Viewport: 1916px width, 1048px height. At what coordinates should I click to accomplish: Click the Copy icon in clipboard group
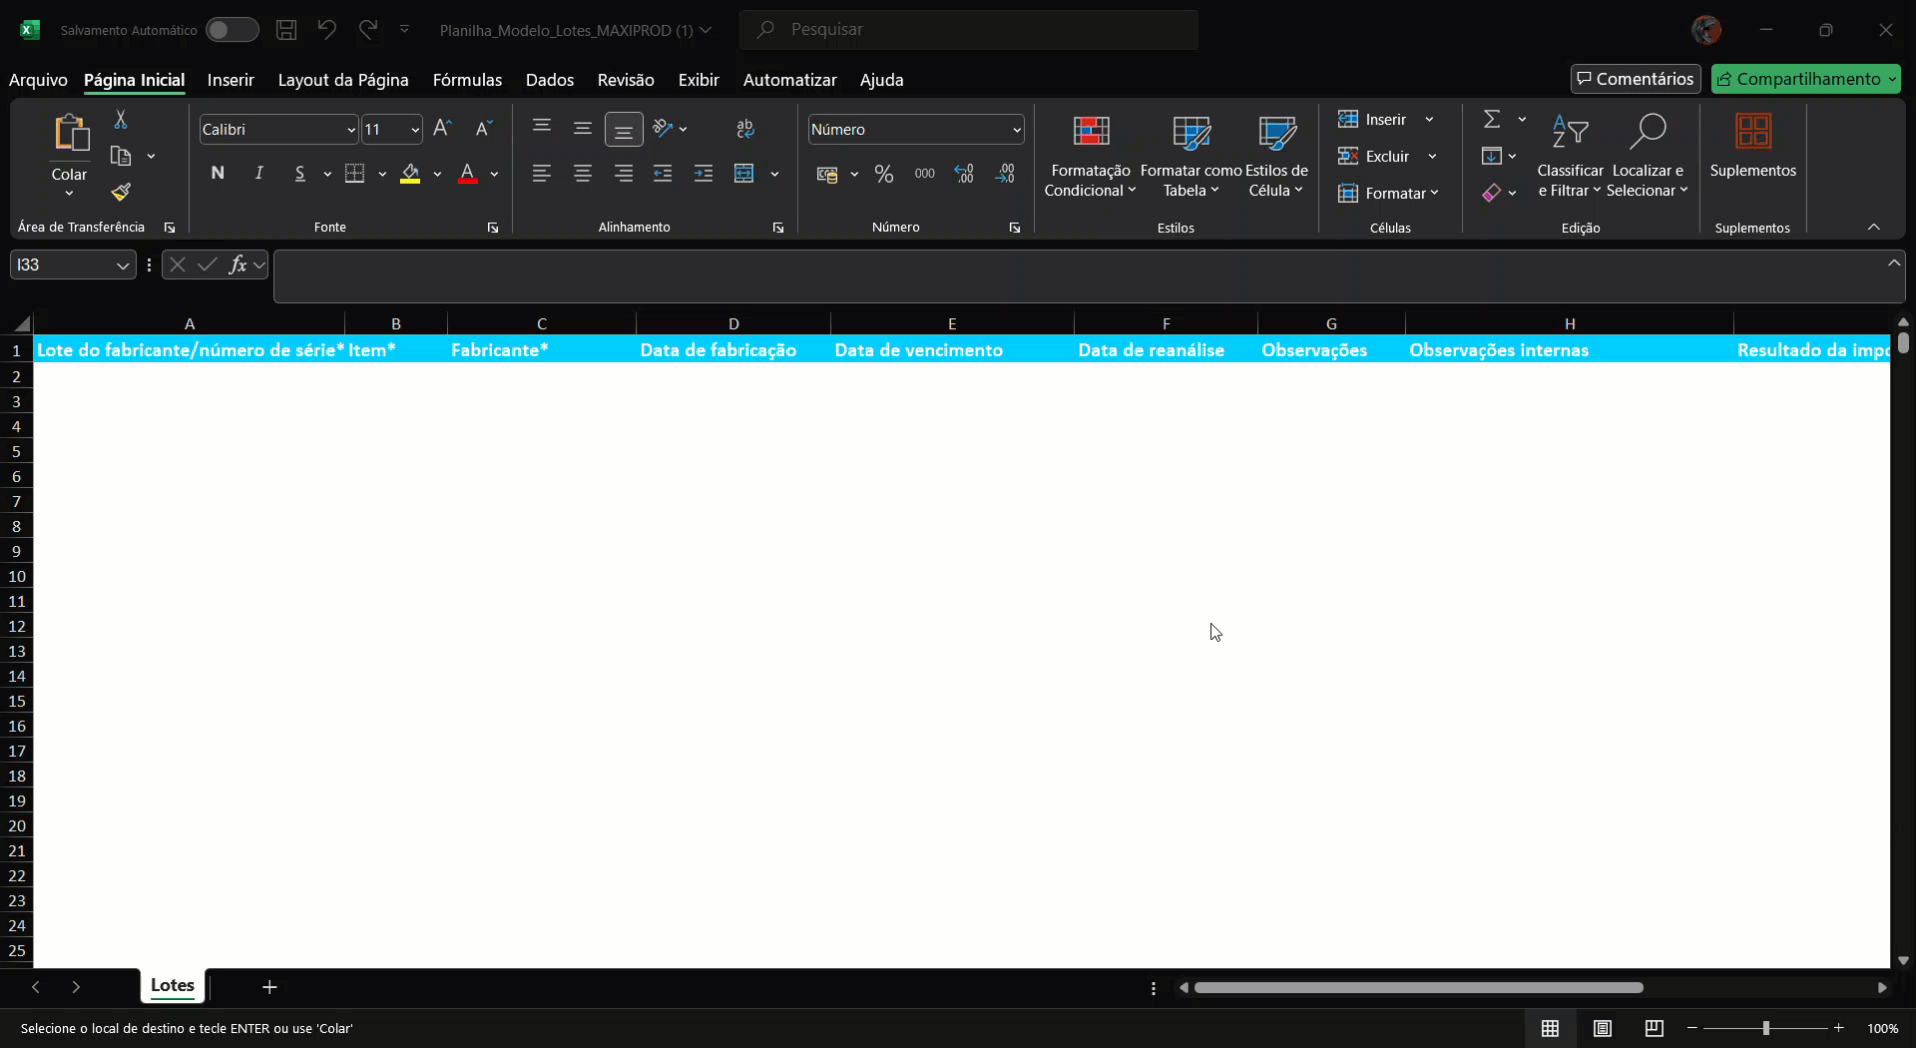coord(121,156)
